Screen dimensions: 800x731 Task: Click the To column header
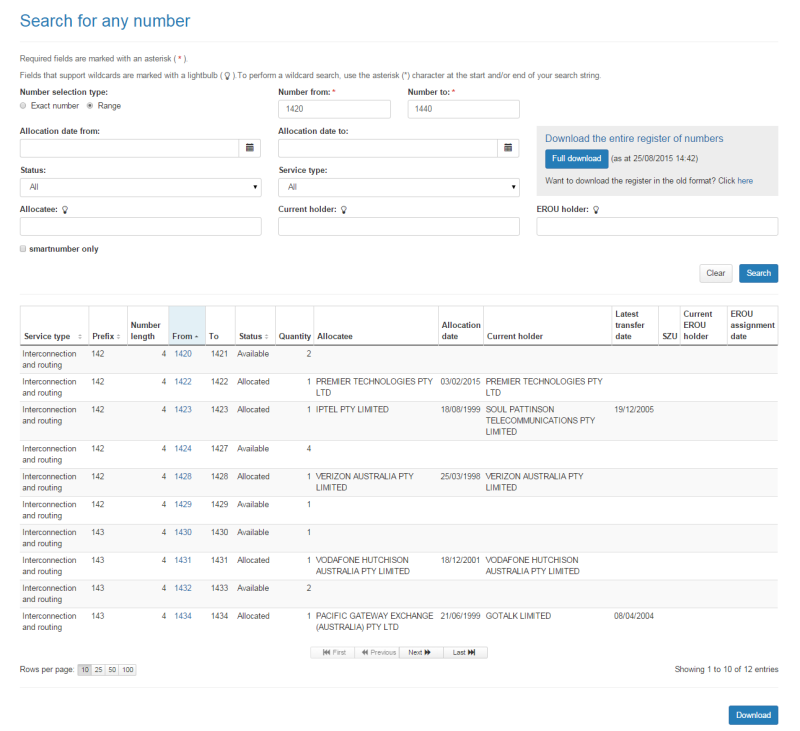[220, 326]
